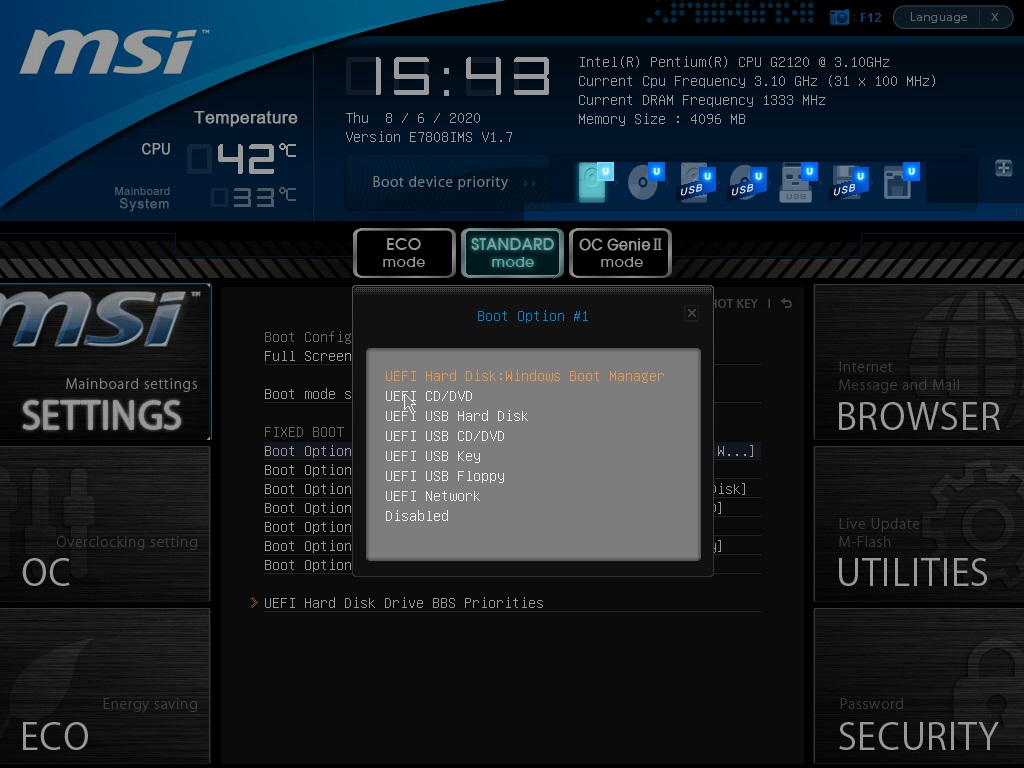Select UEFI hard disk boot priority icon
This screenshot has height=768, width=1024.
pyautogui.click(x=595, y=182)
